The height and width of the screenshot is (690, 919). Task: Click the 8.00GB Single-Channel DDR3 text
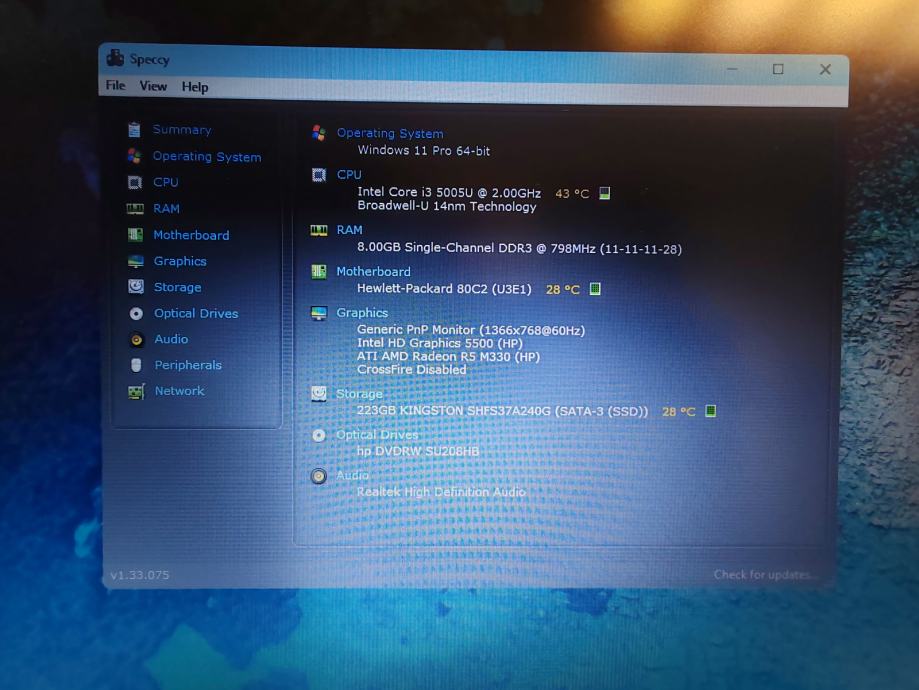519,248
